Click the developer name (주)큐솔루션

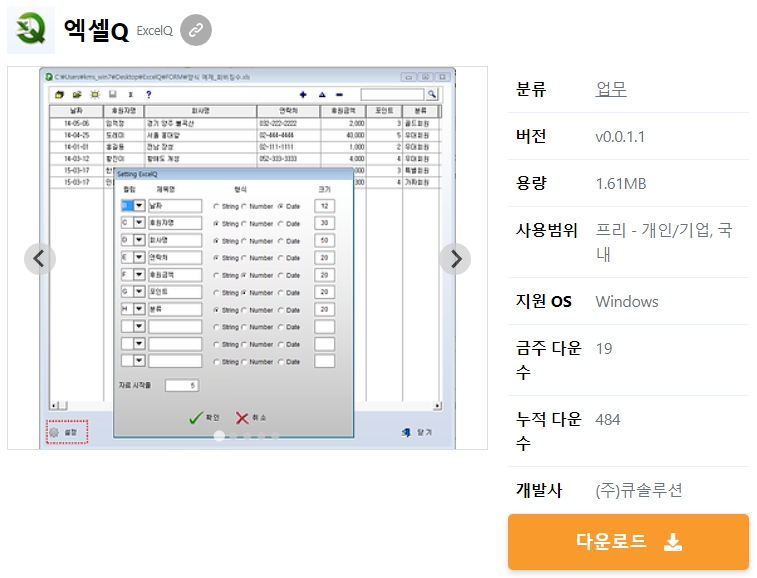point(639,490)
